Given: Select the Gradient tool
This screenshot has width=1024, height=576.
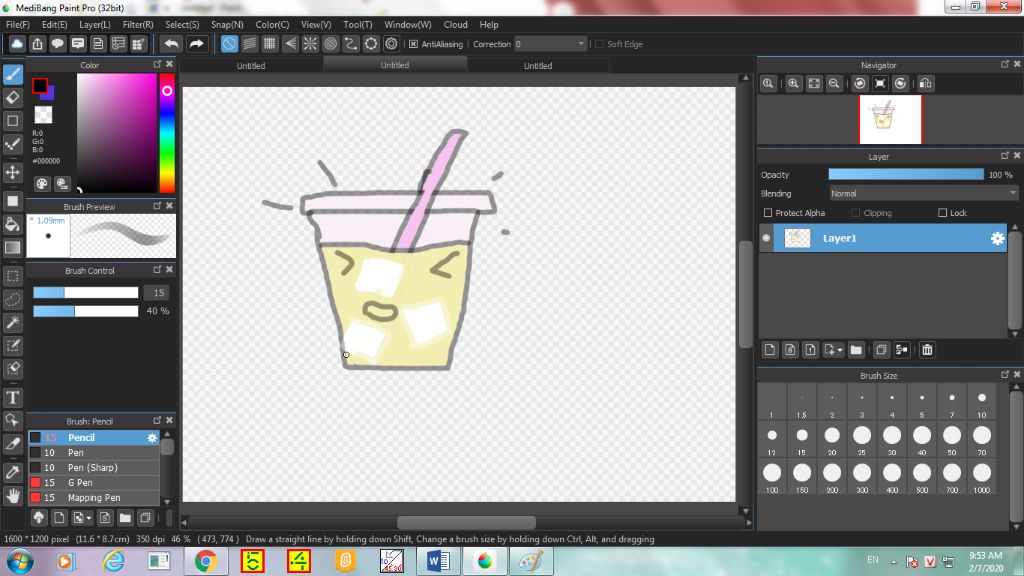Looking at the screenshot, I should pos(13,248).
